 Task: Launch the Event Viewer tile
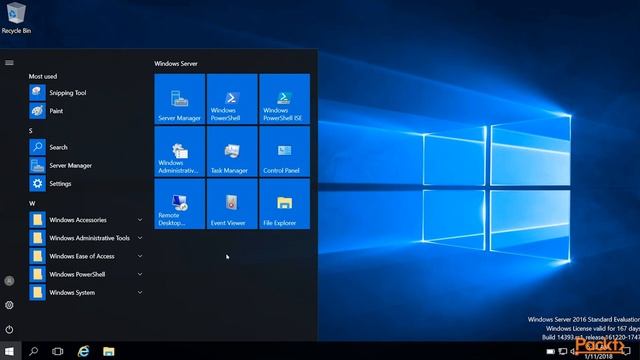(232, 204)
